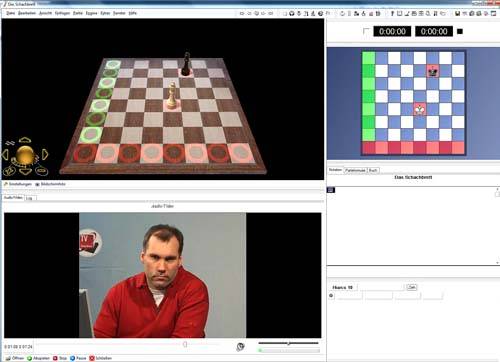Open the Hilfe menu
This screenshot has height=362, width=500.
133,13
